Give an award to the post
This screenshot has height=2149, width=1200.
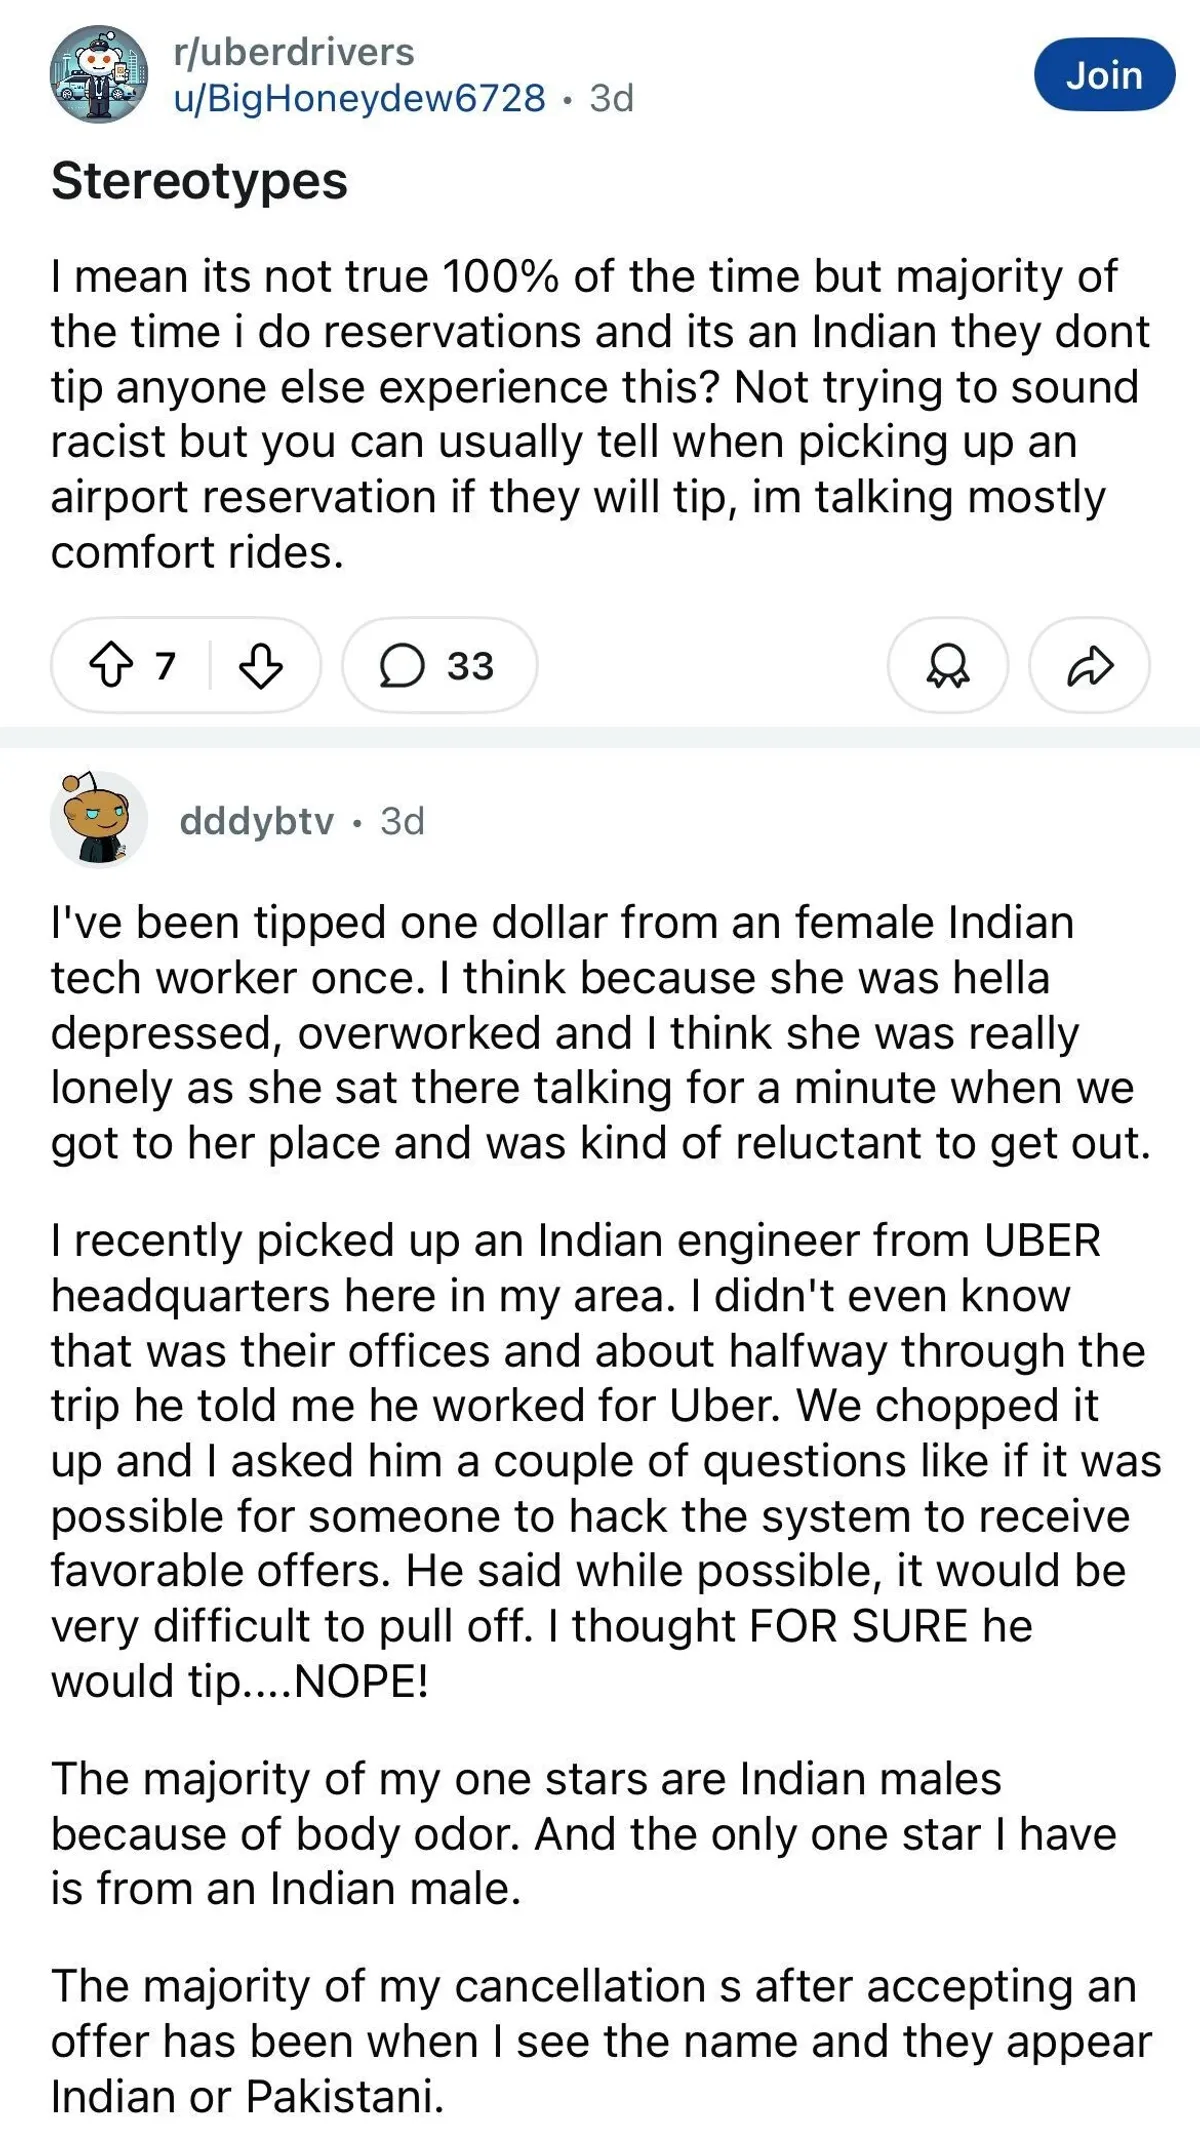[947, 665]
